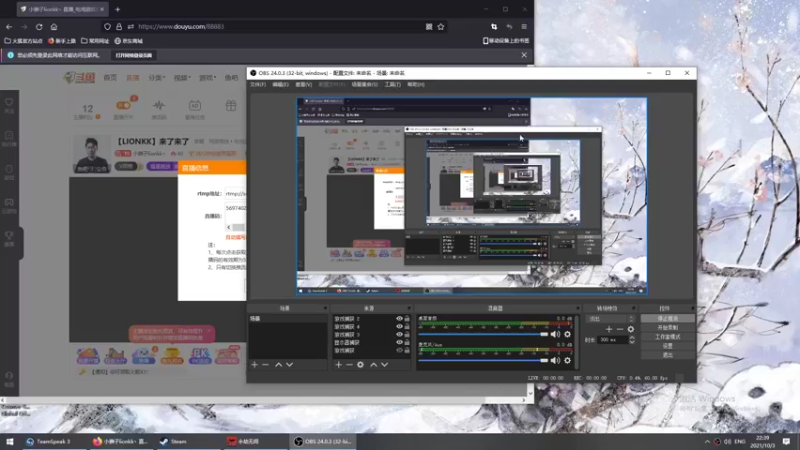Open the 帮助(H) menu in OBS

[x=416, y=85]
